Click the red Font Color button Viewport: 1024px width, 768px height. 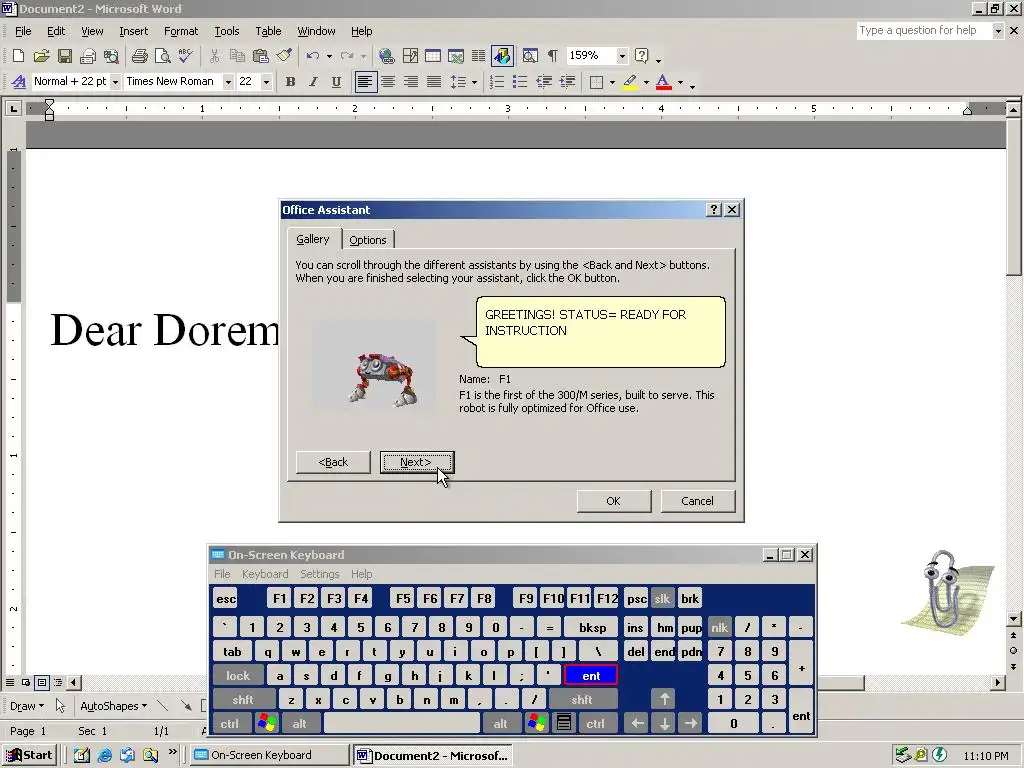point(664,82)
